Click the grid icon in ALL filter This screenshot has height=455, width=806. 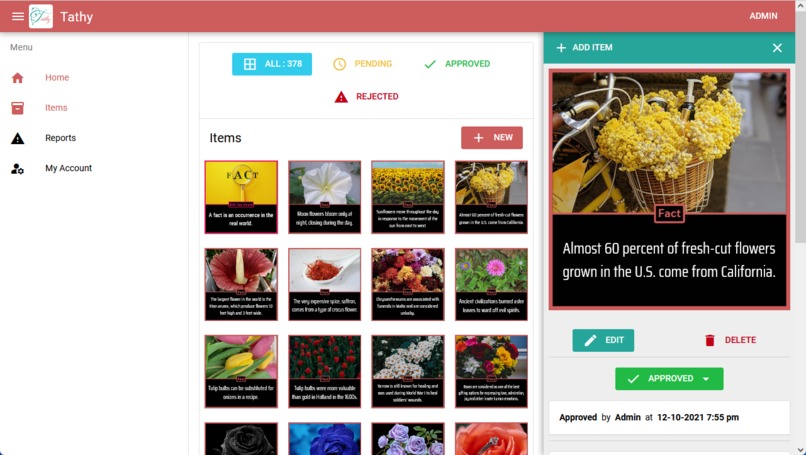250,64
